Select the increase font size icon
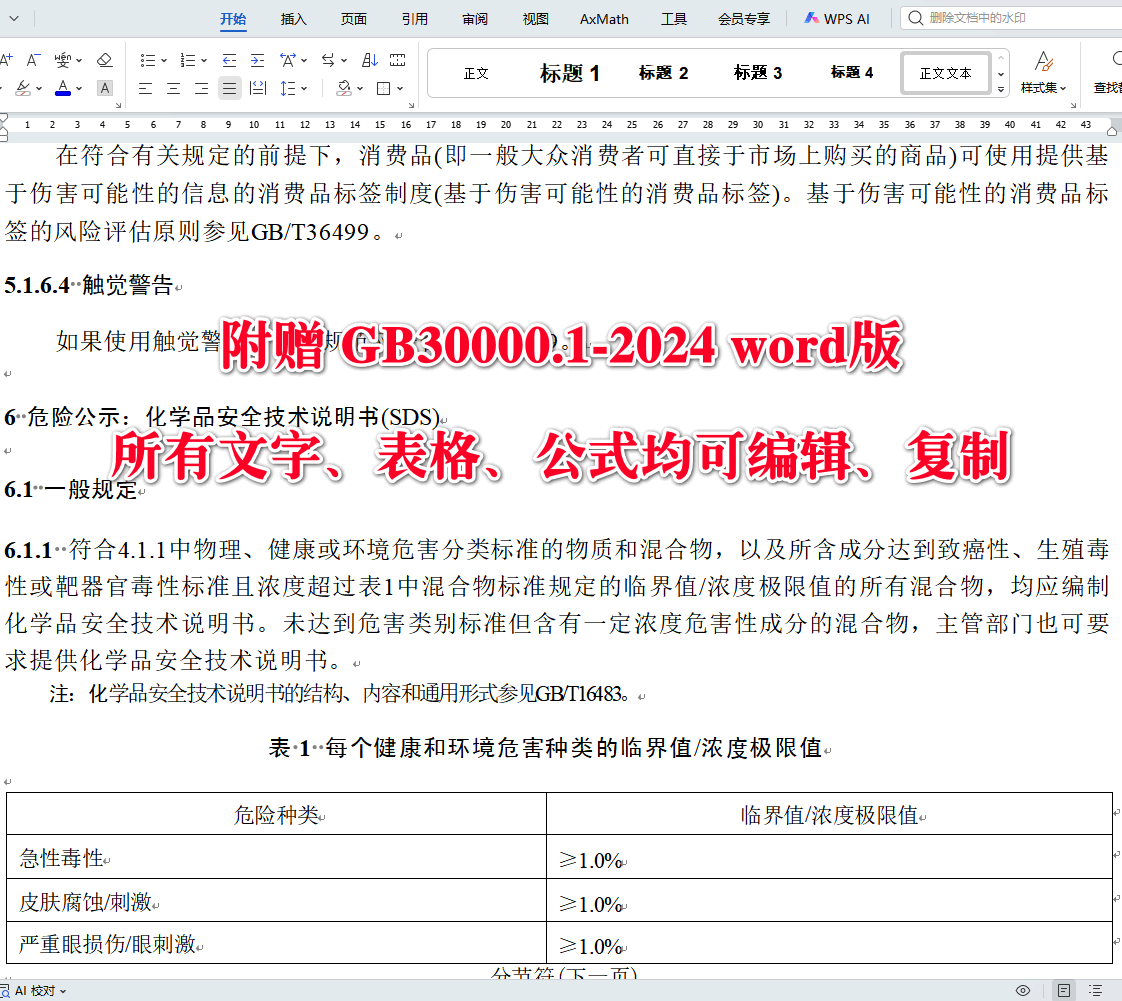This screenshot has width=1122, height=1001. tap(7, 60)
